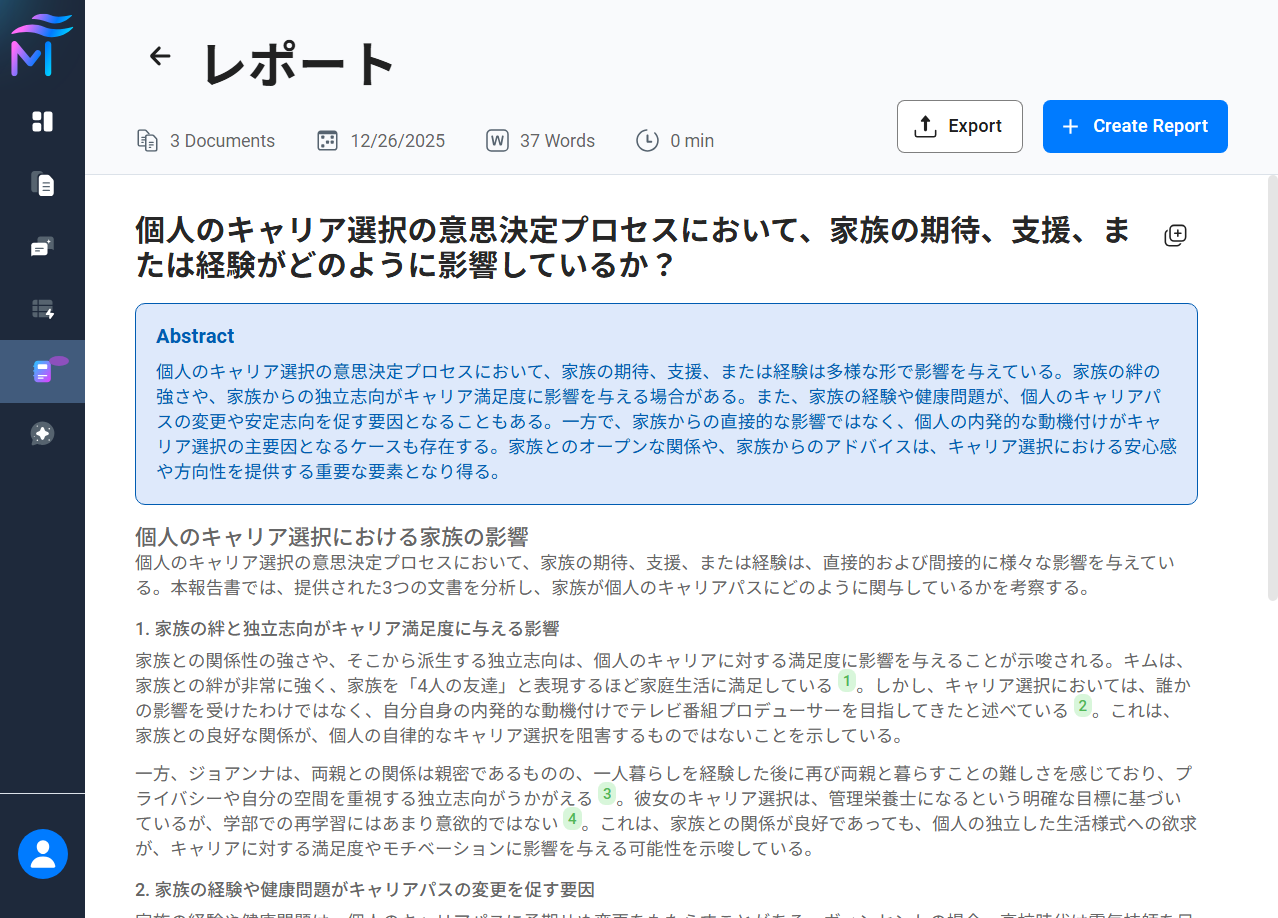Open citation reference 2
The image size is (1278, 918).
coord(1082,706)
